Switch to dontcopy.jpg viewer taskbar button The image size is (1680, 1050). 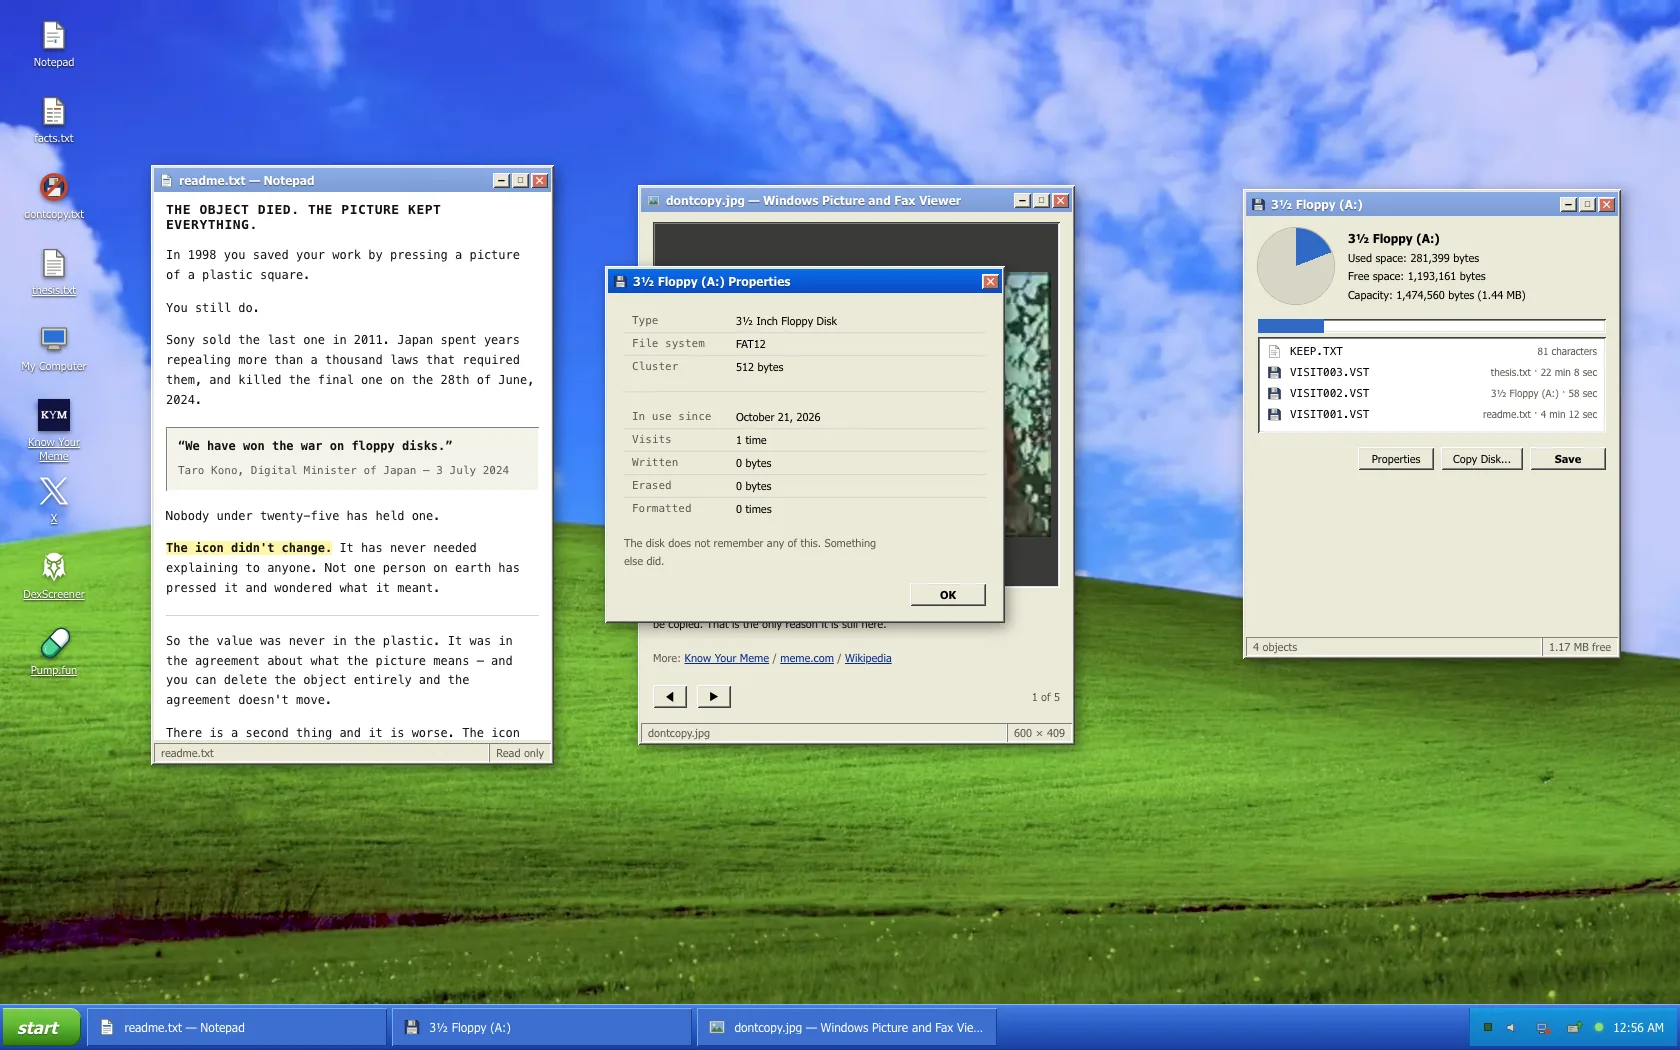pyautogui.click(x=847, y=1028)
